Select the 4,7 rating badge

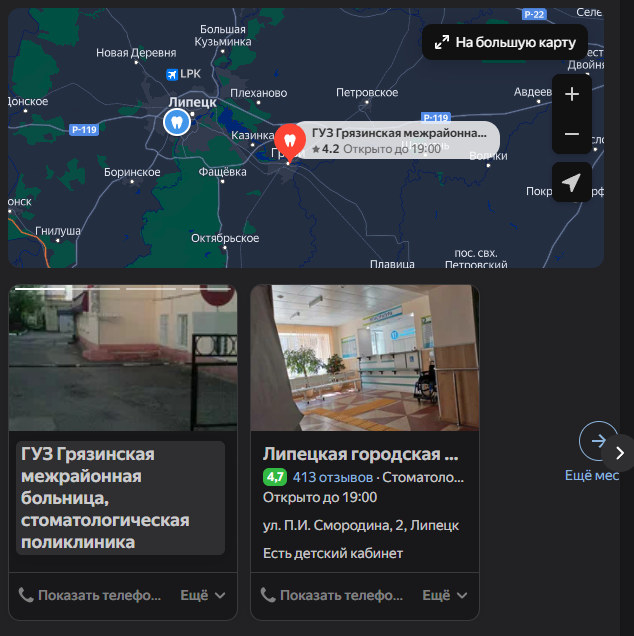coord(275,477)
